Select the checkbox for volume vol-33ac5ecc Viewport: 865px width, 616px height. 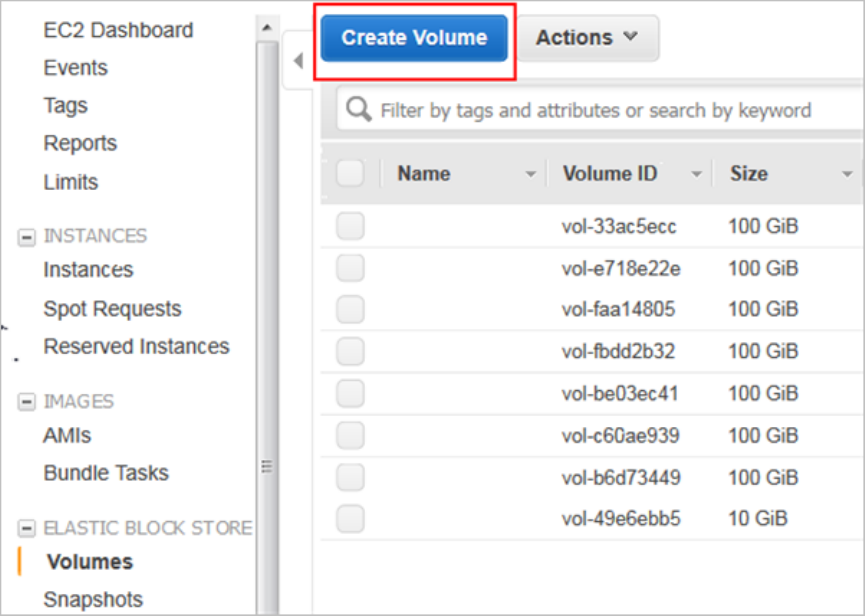(x=350, y=227)
